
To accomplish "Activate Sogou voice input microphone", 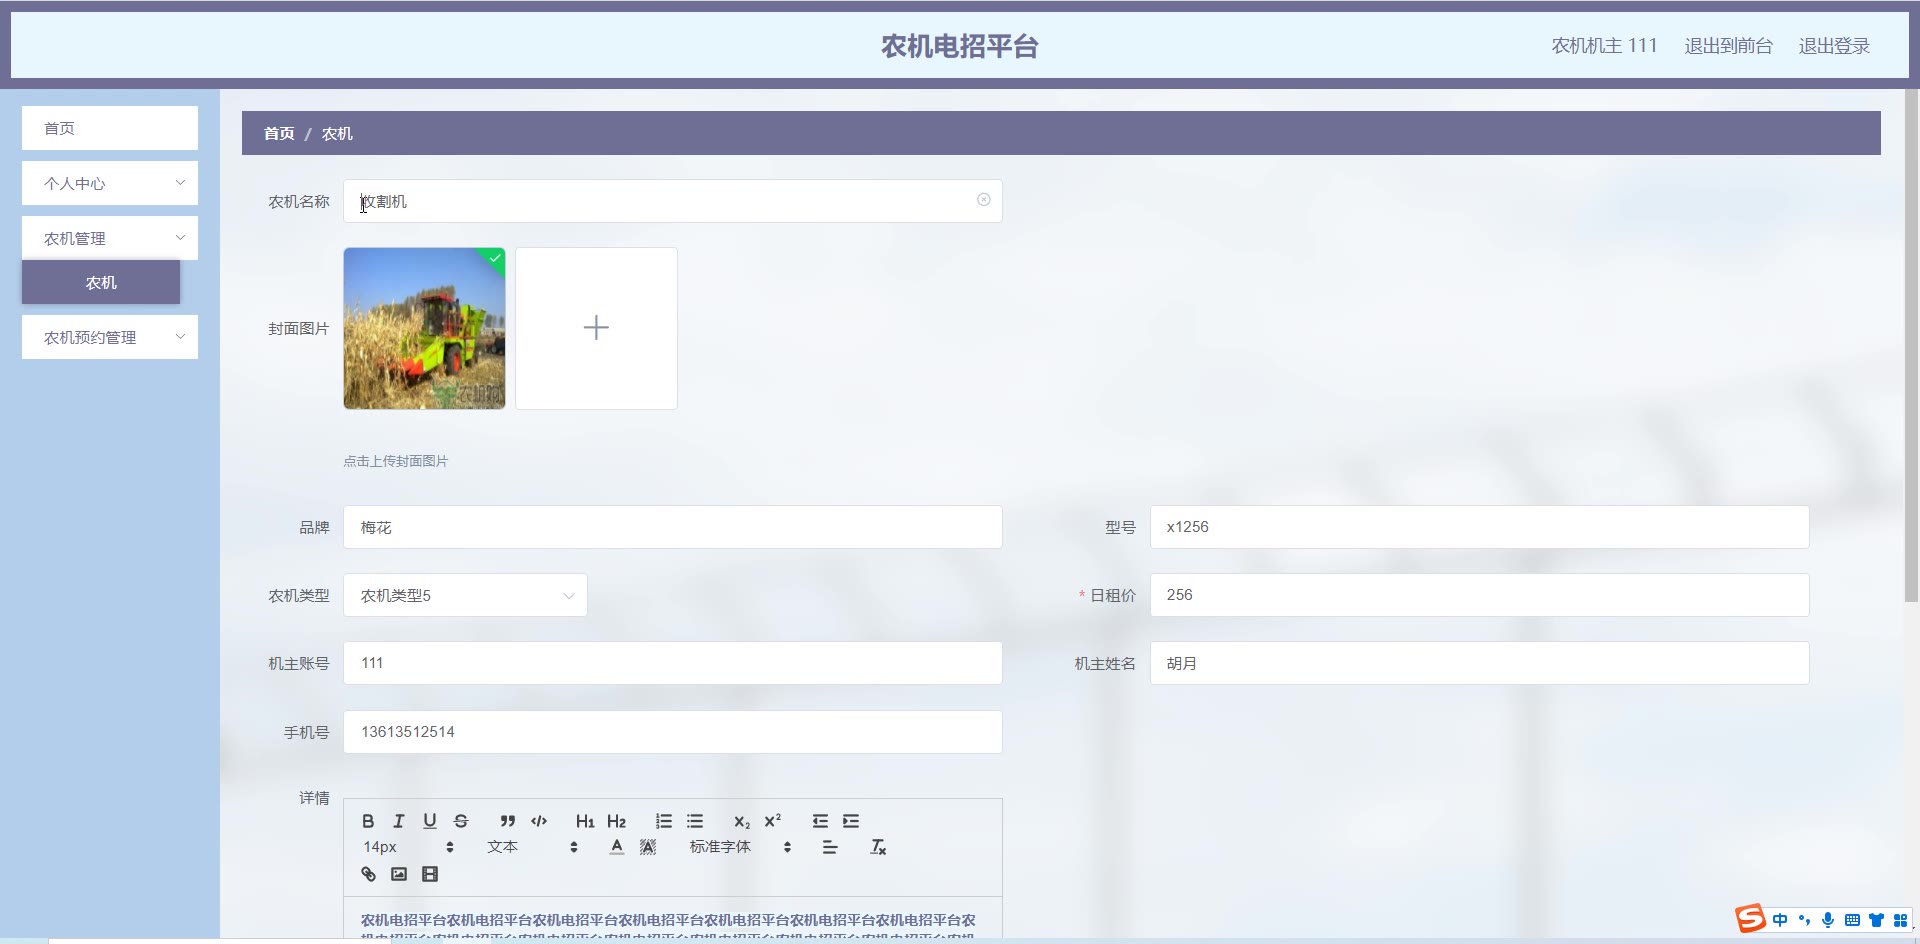I will point(1828,920).
